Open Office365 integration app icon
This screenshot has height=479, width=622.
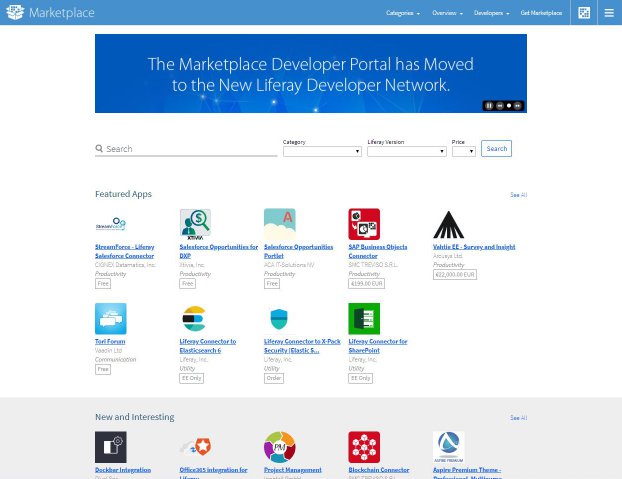click(x=195, y=447)
